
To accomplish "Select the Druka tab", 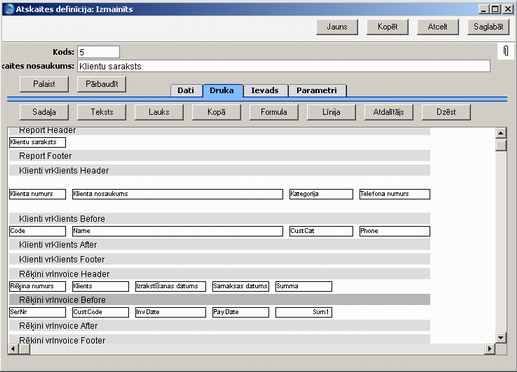I will point(222,91).
